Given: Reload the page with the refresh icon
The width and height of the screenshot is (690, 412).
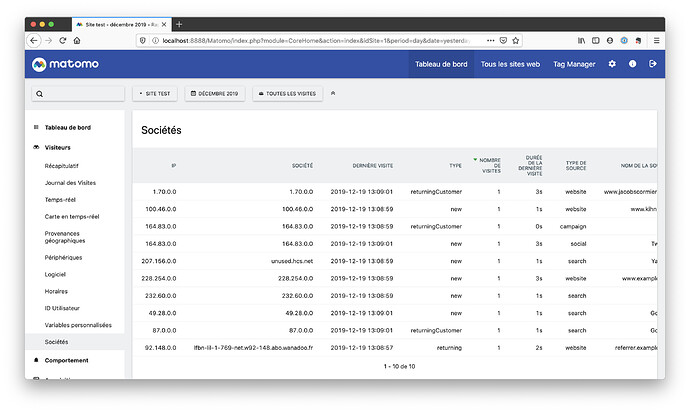Looking at the screenshot, I should click(62, 40).
